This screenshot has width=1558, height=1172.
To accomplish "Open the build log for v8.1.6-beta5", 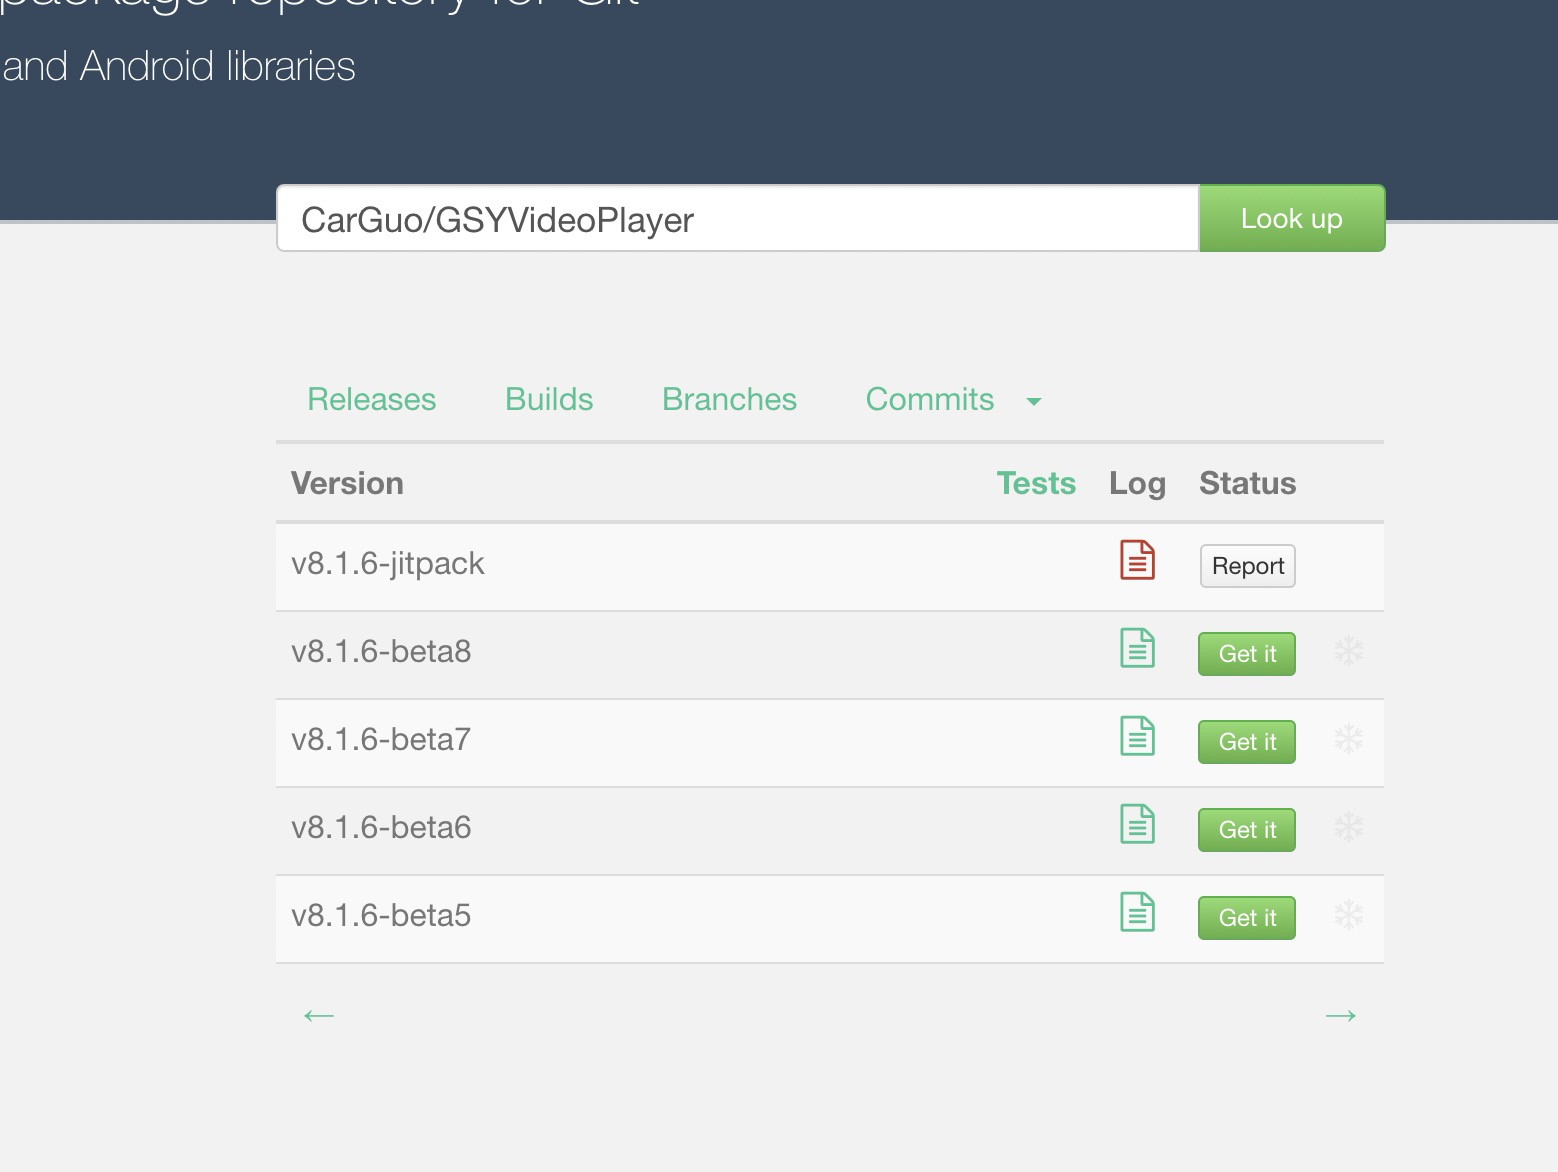I will click(1137, 913).
